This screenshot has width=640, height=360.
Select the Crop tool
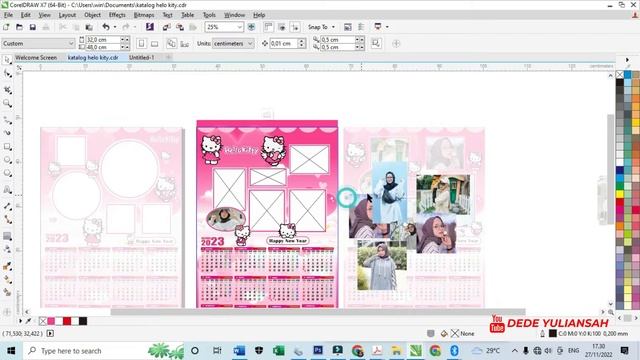(7, 89)
